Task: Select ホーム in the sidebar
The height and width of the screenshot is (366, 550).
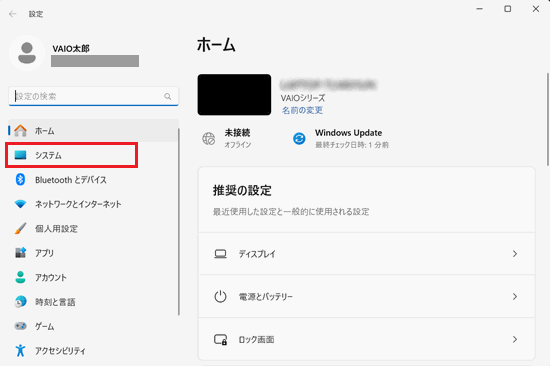Action: click(93, 131)
